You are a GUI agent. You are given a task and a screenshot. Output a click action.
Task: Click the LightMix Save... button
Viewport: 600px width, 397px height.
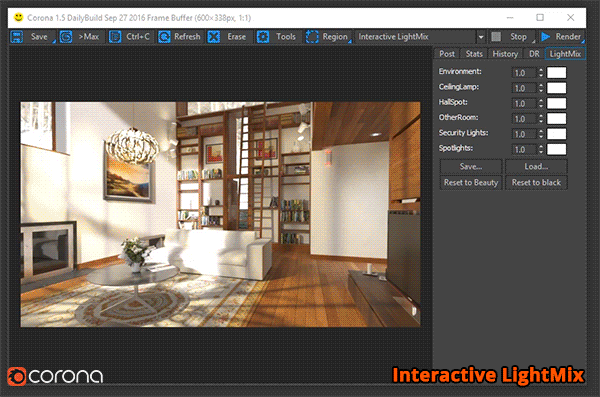(x=471, y=167)
